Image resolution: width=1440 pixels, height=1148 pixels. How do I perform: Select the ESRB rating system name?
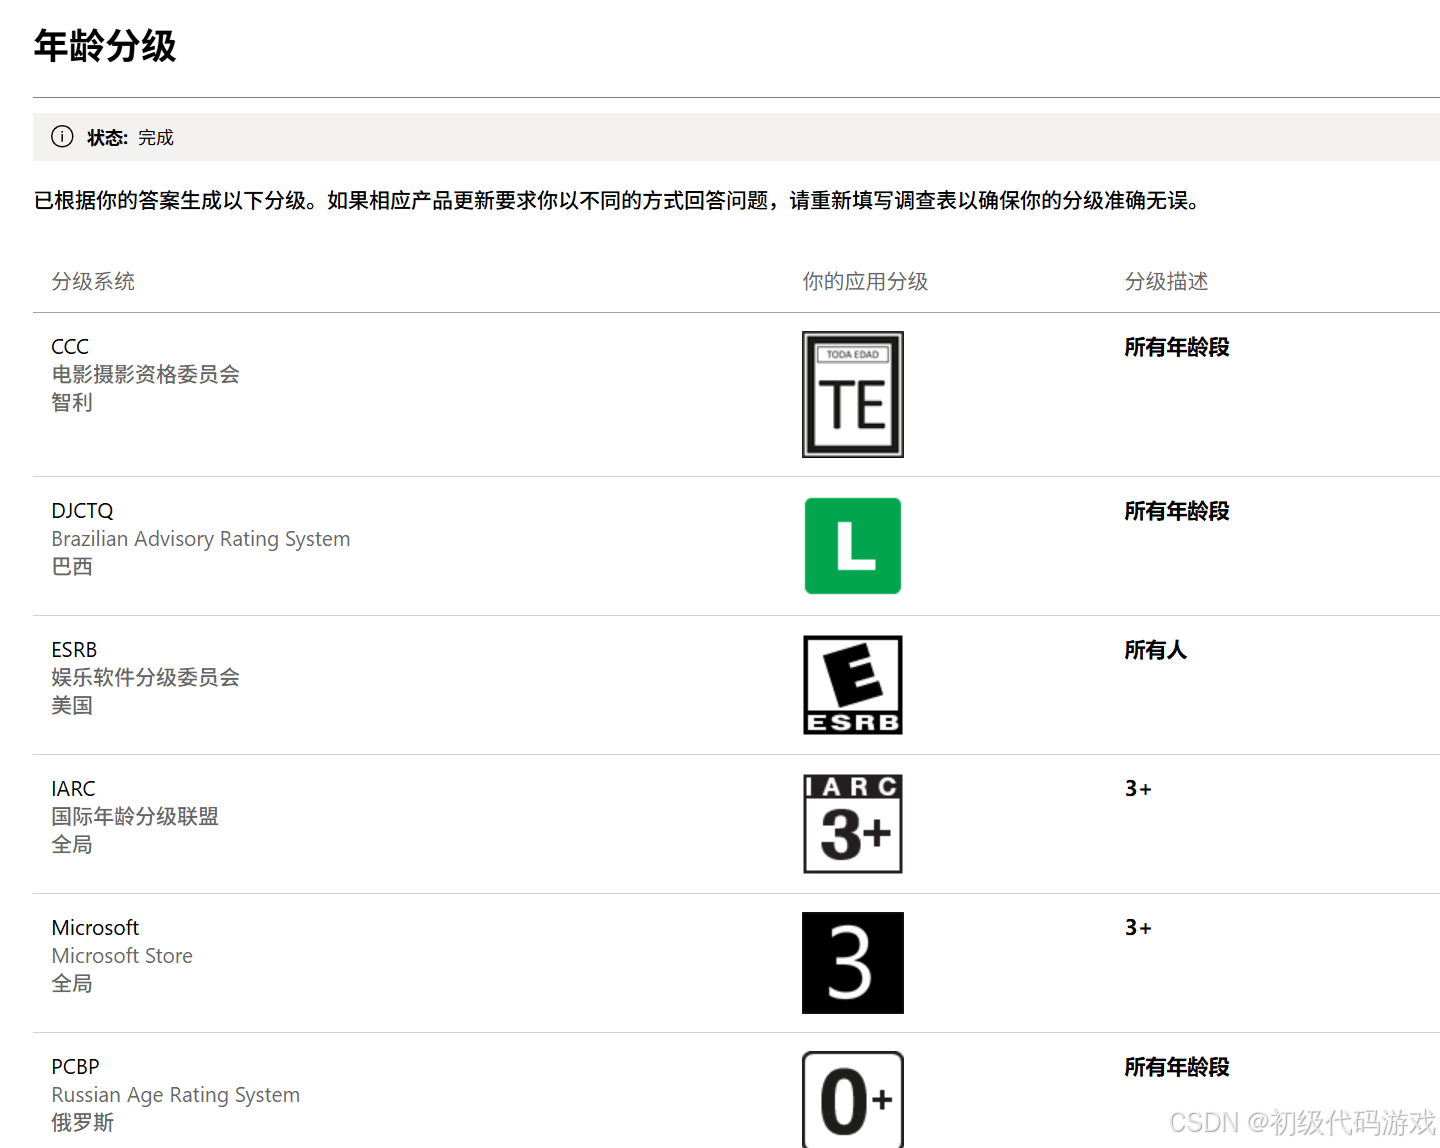pos(74,650)
